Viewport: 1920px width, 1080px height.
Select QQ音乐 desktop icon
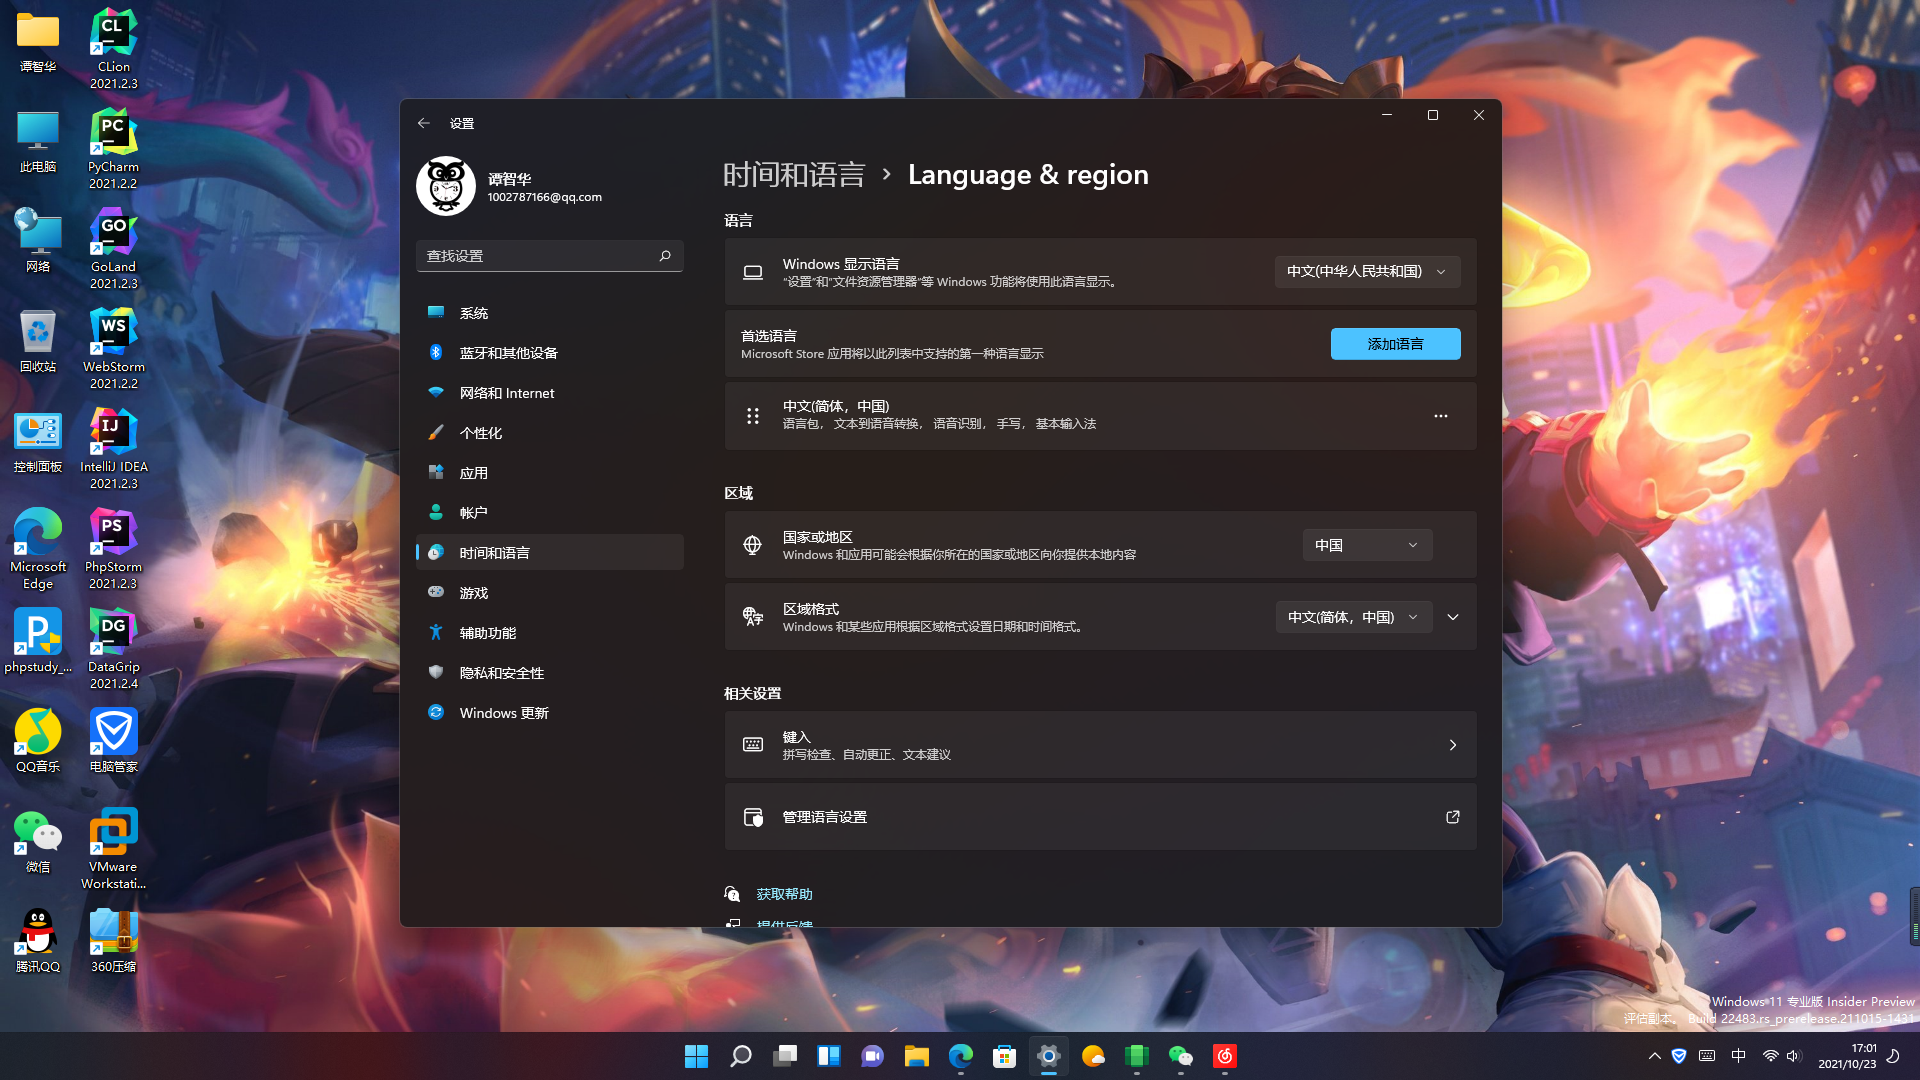38,741
